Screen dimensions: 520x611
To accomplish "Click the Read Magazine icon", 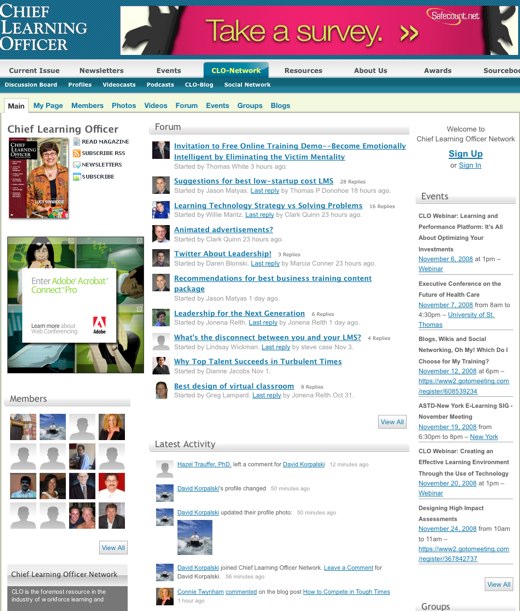I will pyautogui.click(x=76, y=141).
